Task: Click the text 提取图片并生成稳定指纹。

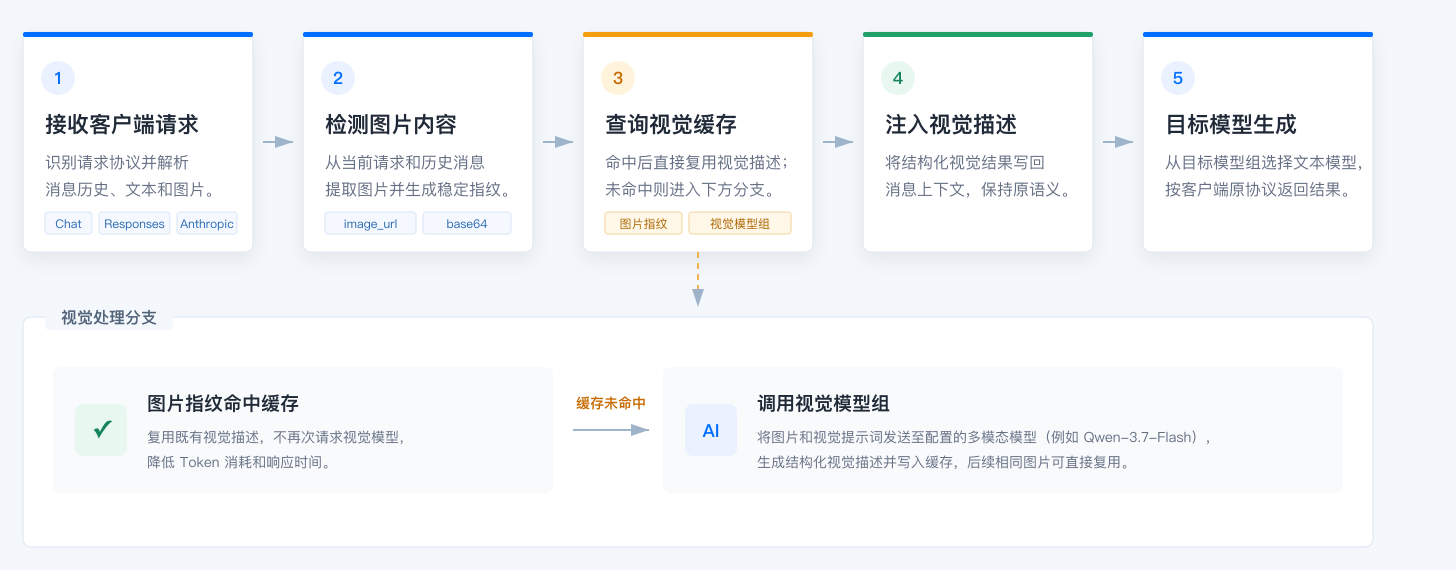Action: tap(419, 189)
